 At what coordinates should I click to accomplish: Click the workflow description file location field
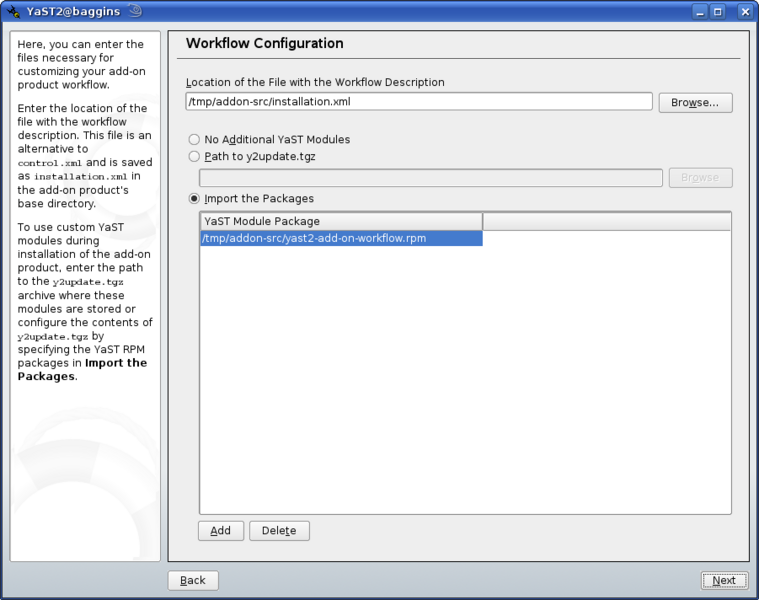click(x=419, y=102)
